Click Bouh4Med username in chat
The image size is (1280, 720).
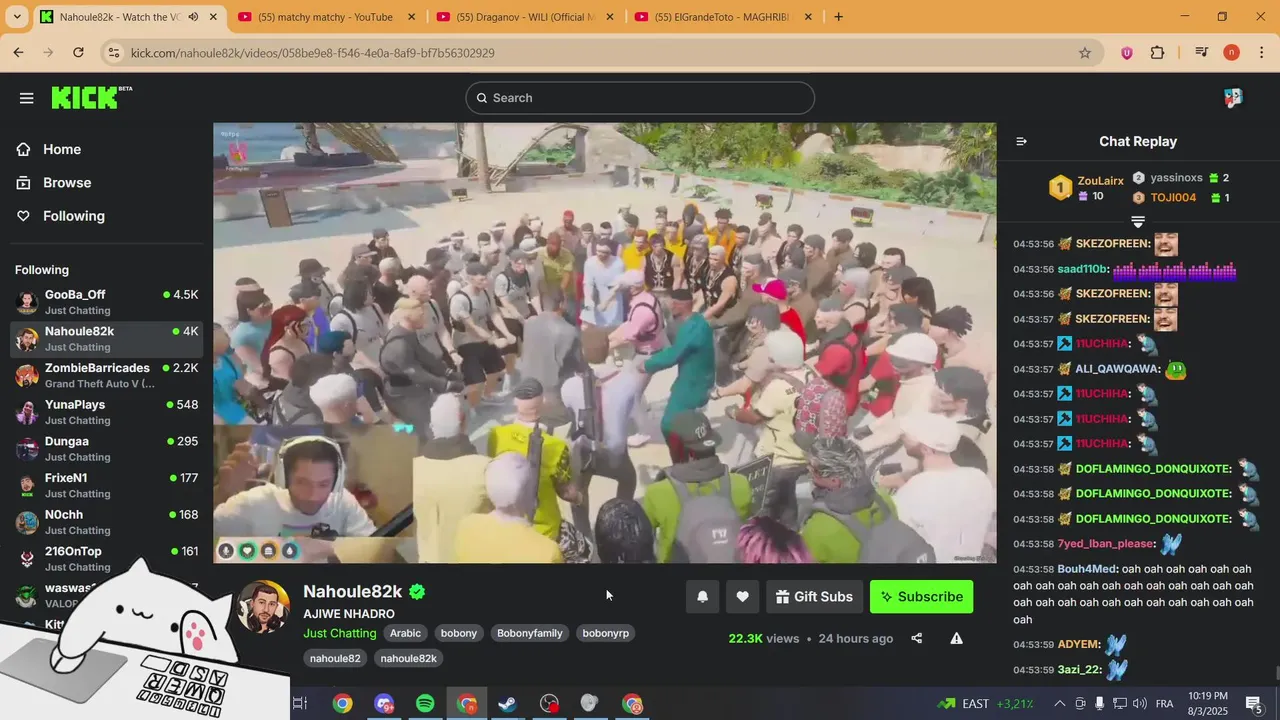pos(1087,569)
